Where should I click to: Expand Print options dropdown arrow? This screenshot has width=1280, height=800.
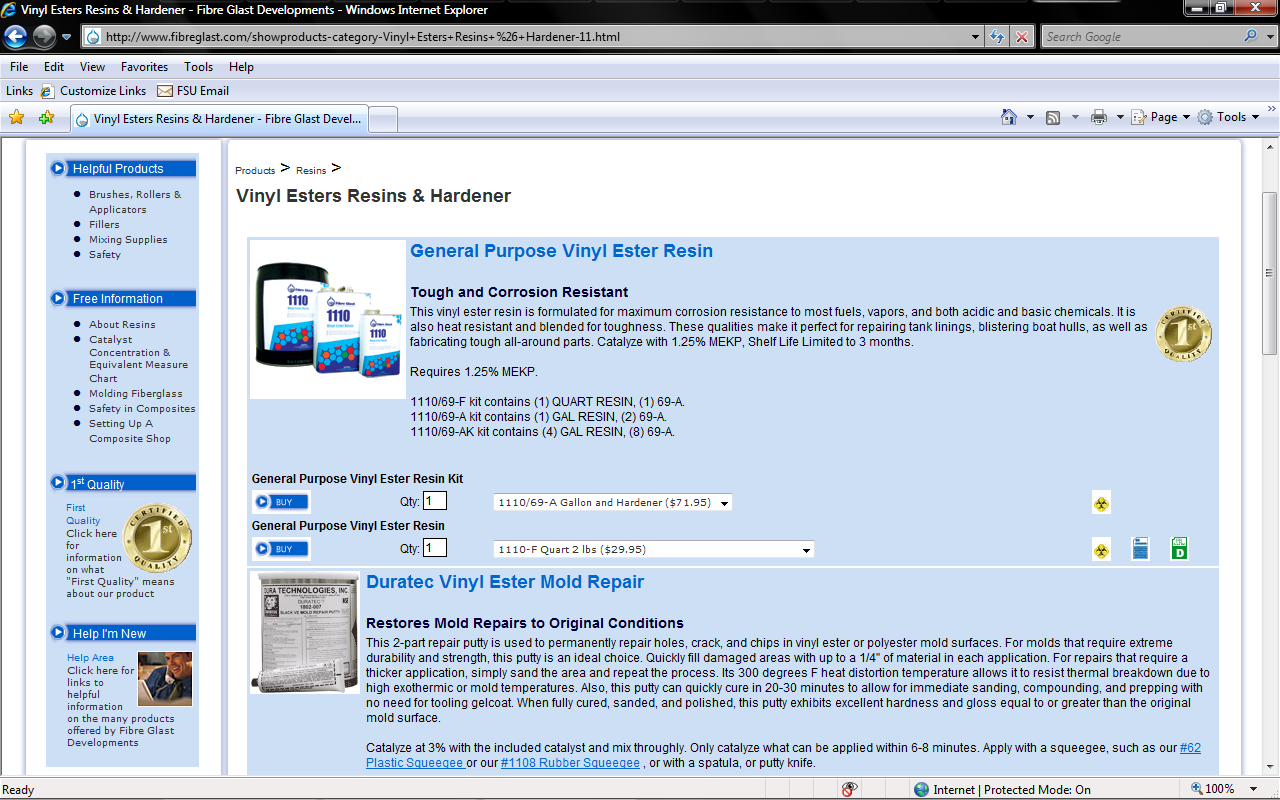click(x=1120, y=117)
